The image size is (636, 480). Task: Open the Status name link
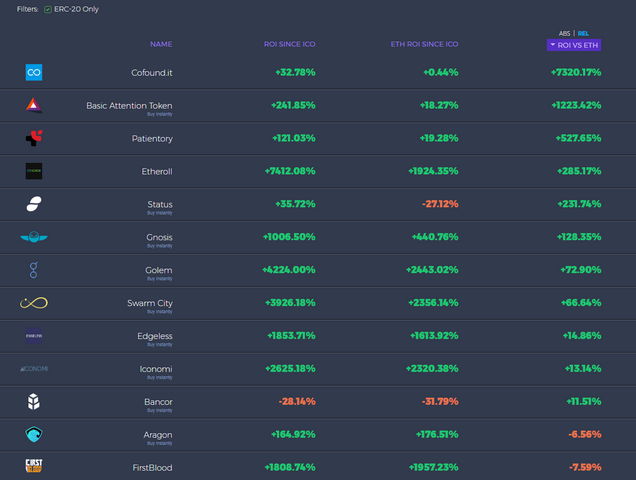pos(160,204)
